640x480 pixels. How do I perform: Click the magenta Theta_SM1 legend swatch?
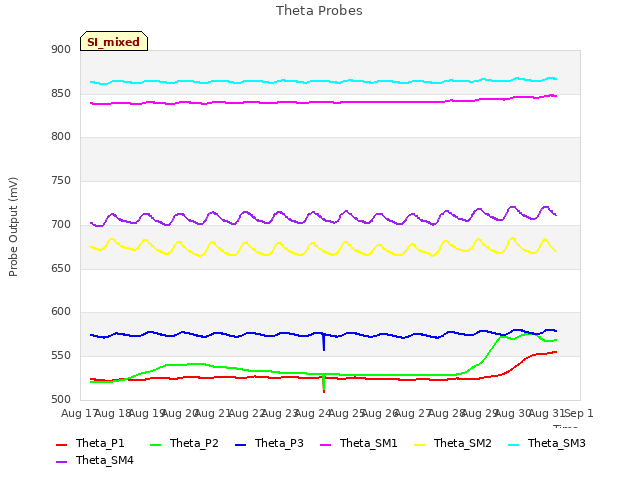click(x=326, y=444)
